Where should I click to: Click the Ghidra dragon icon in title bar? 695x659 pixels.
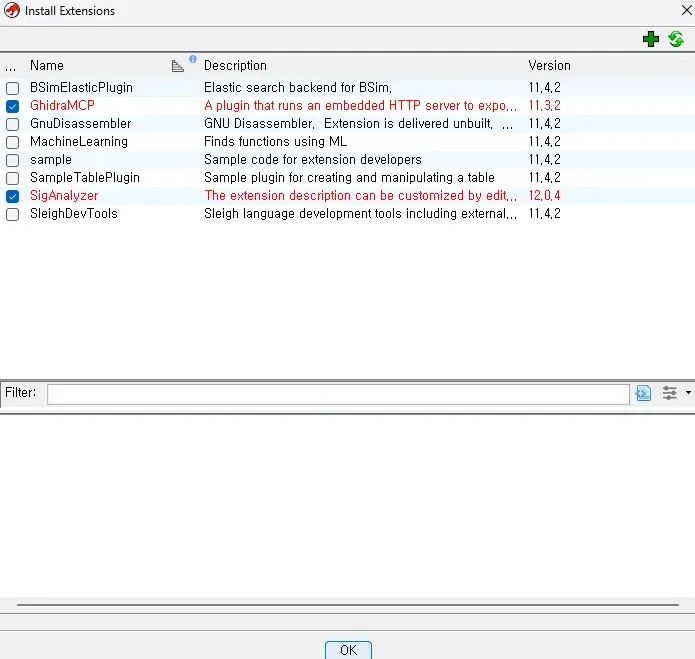11,11
